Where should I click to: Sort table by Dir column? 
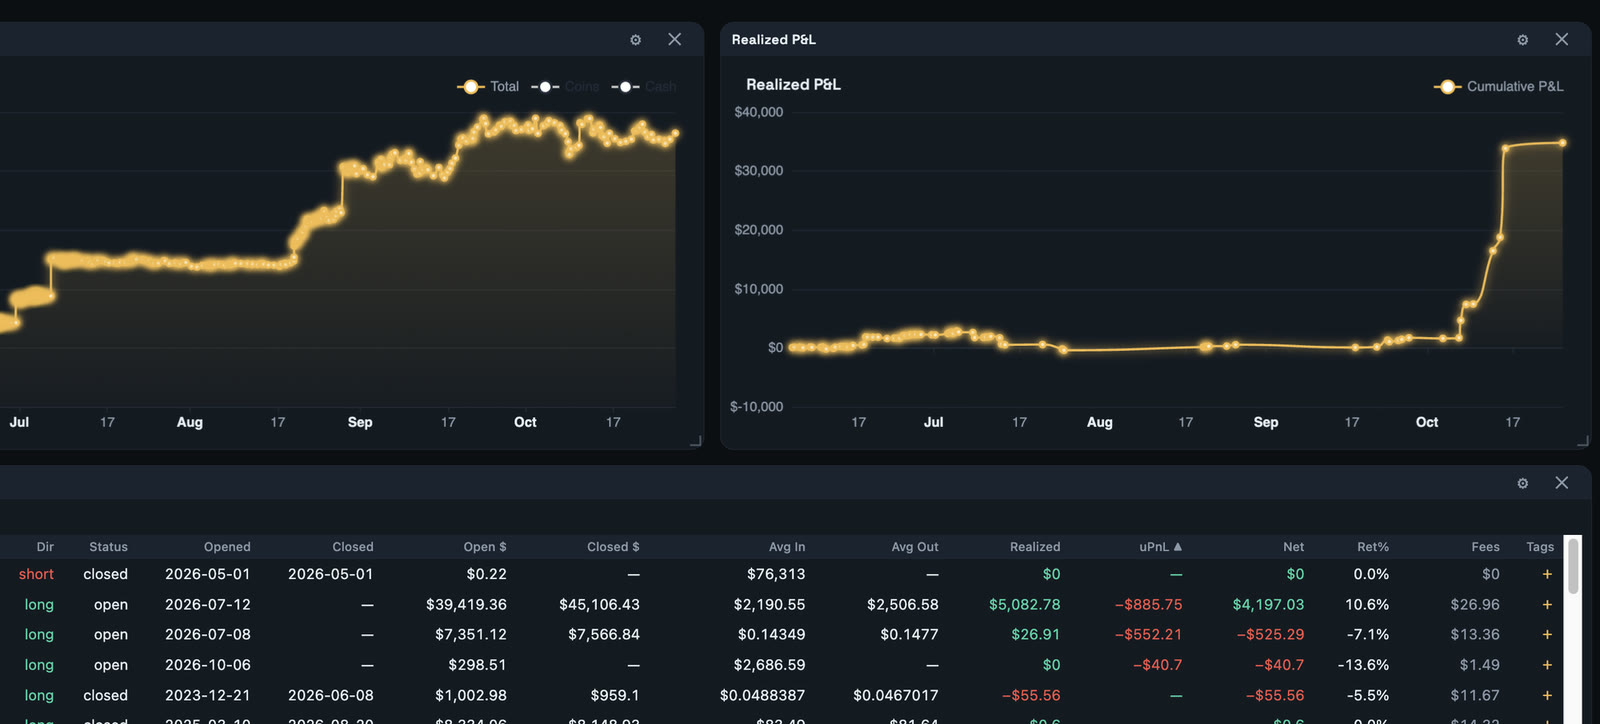(x=45, y=547)
